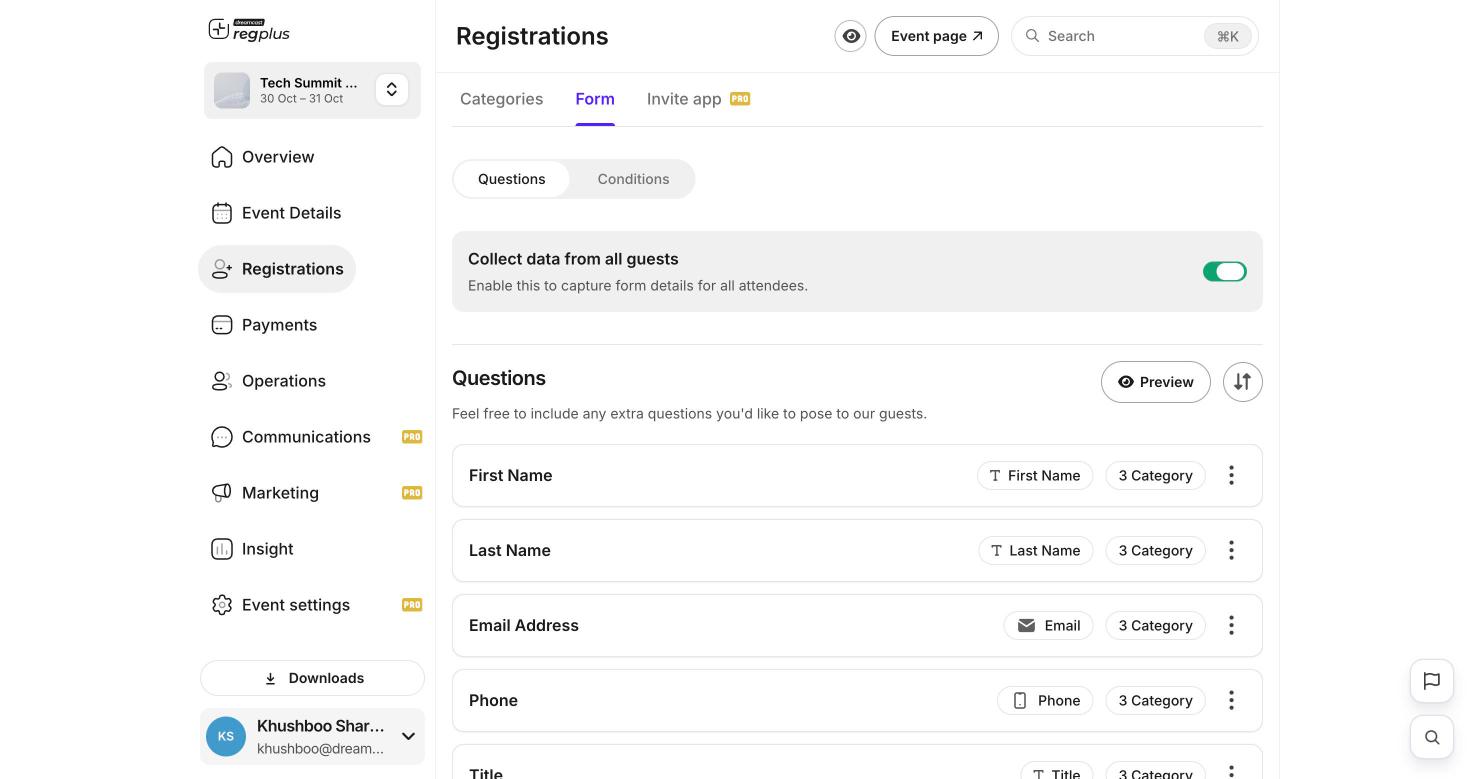Open the flag feedback floating button
Viewport: 1470px width, 779px height.
pyautogui.click(x=1432, y=681)
